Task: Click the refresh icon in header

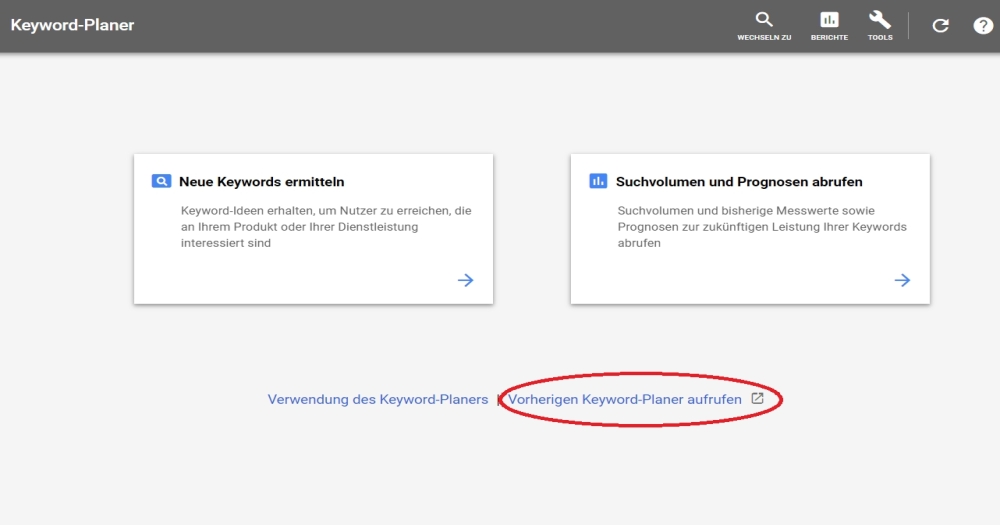Action: pyautogui.click(x=941, y=26)
